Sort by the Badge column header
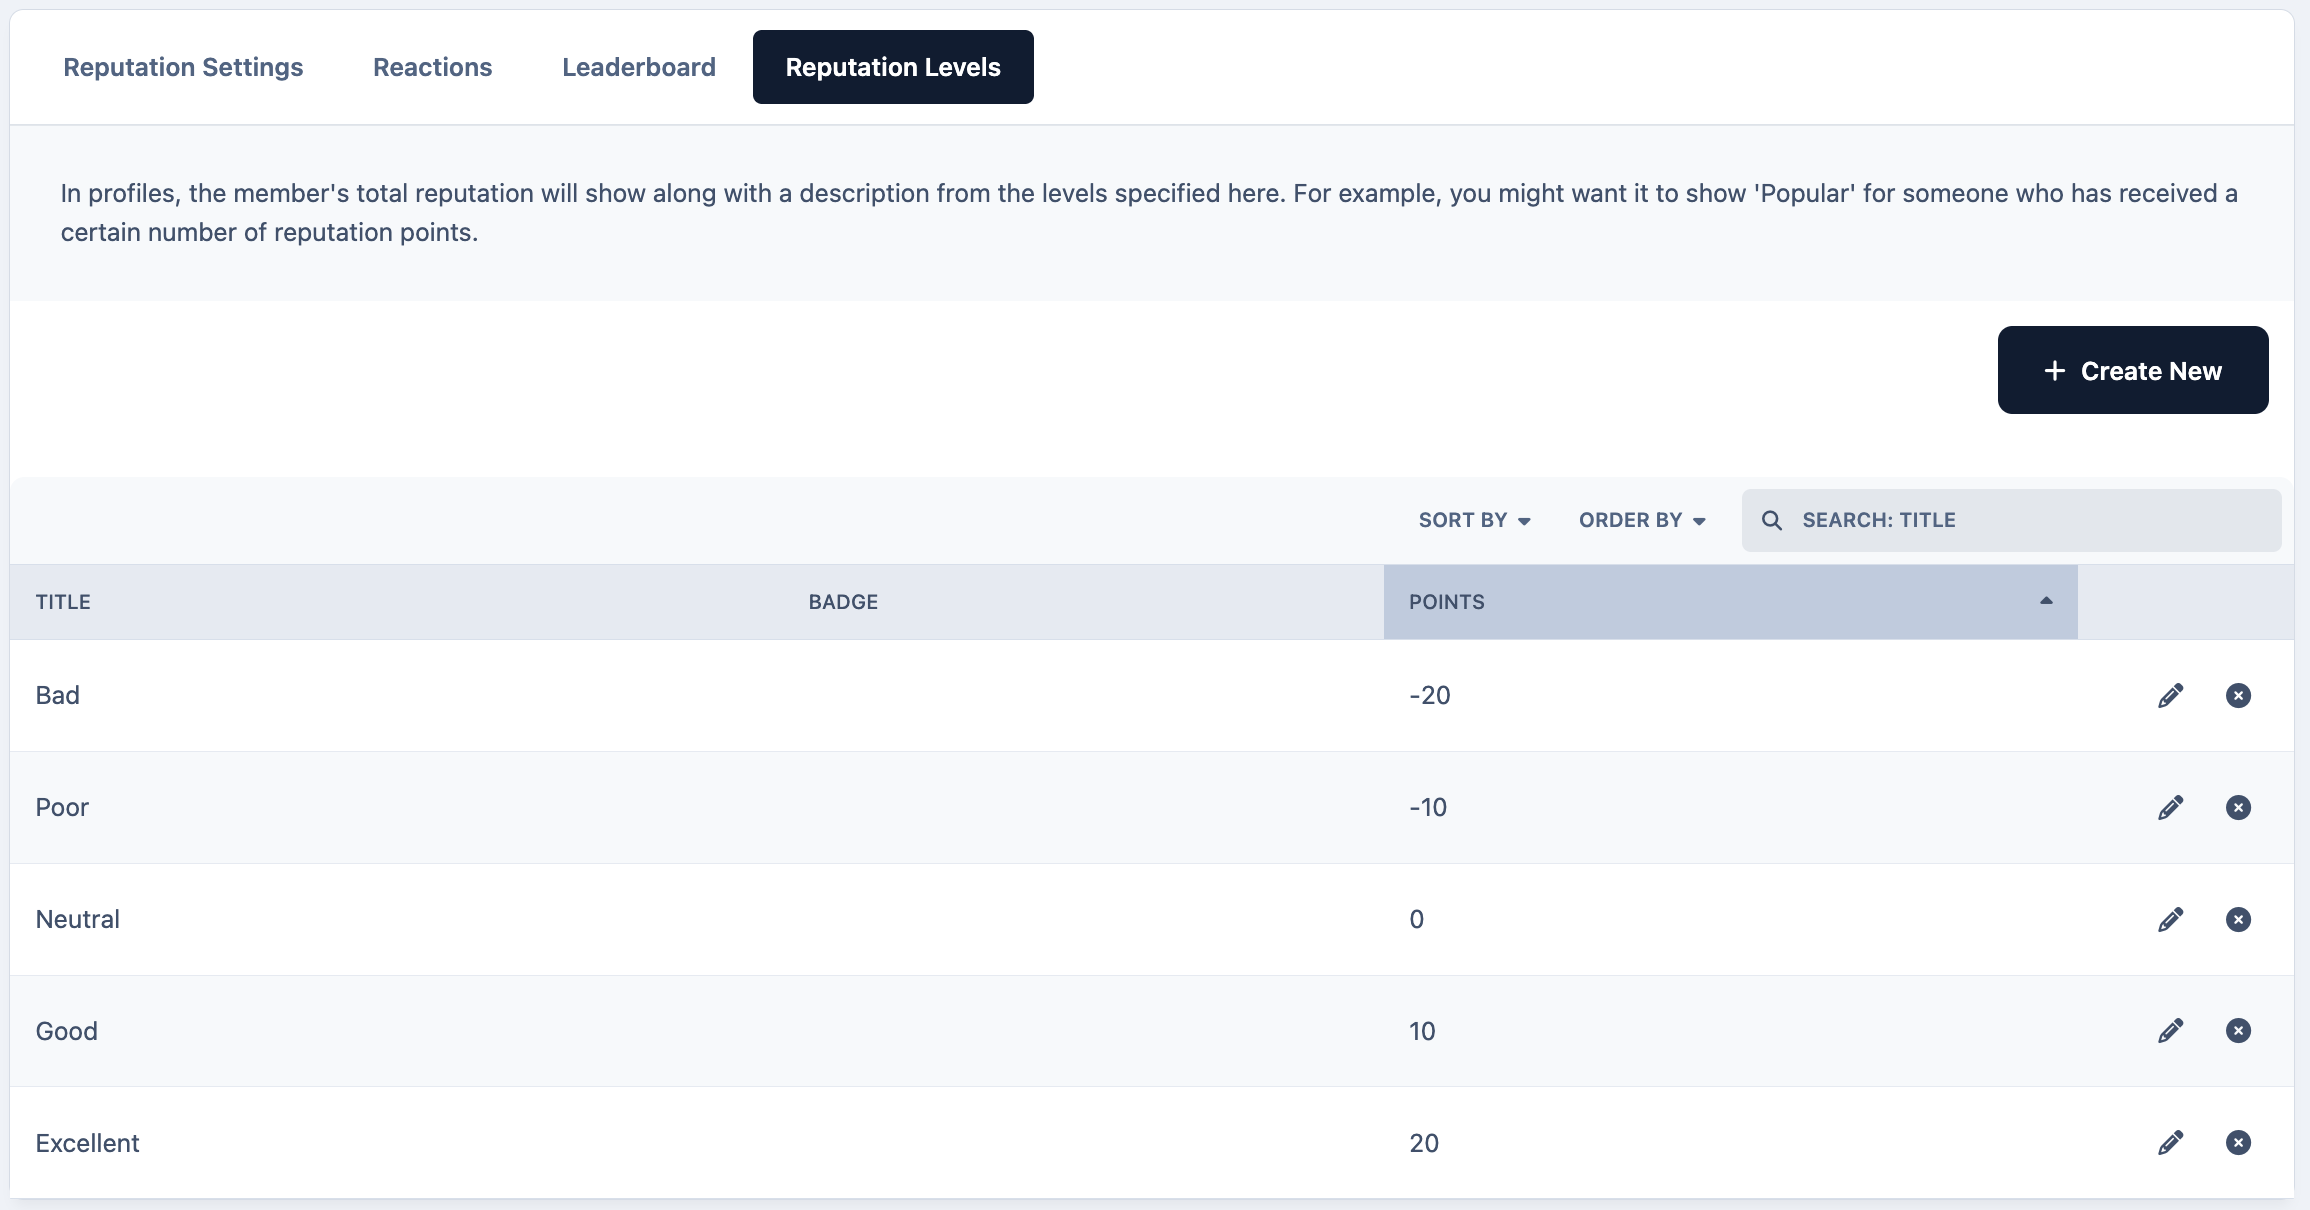Screen dimensions: 2310x1210 pyautogui.click(x=843, y=602)
